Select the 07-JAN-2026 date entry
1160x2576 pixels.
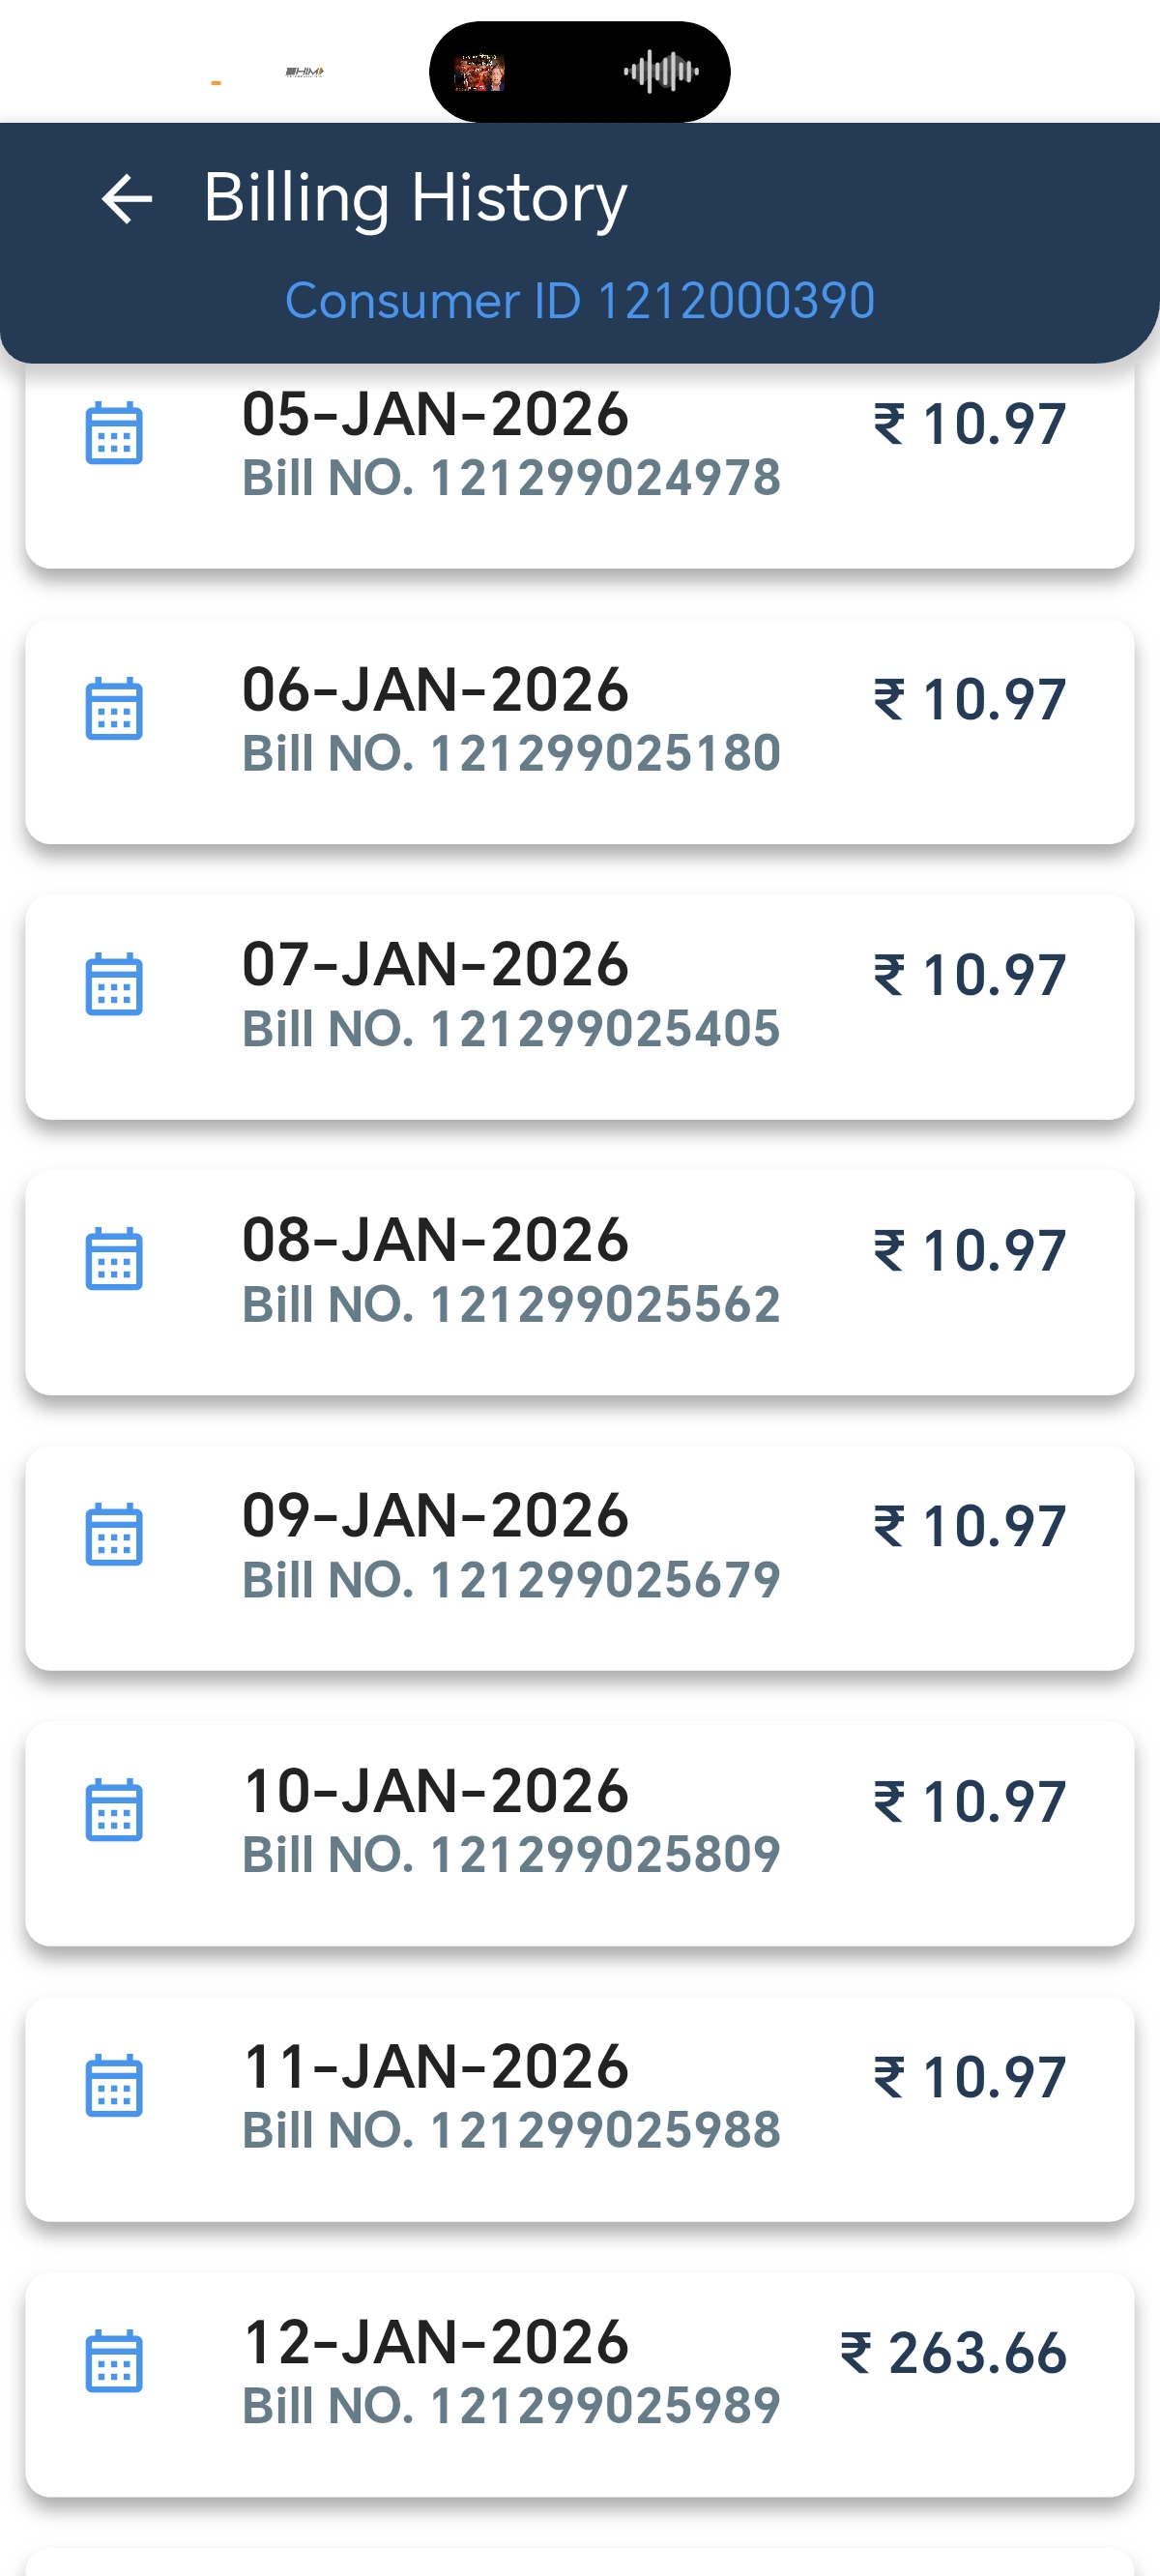pyautogui.click(x=435, y=965)
